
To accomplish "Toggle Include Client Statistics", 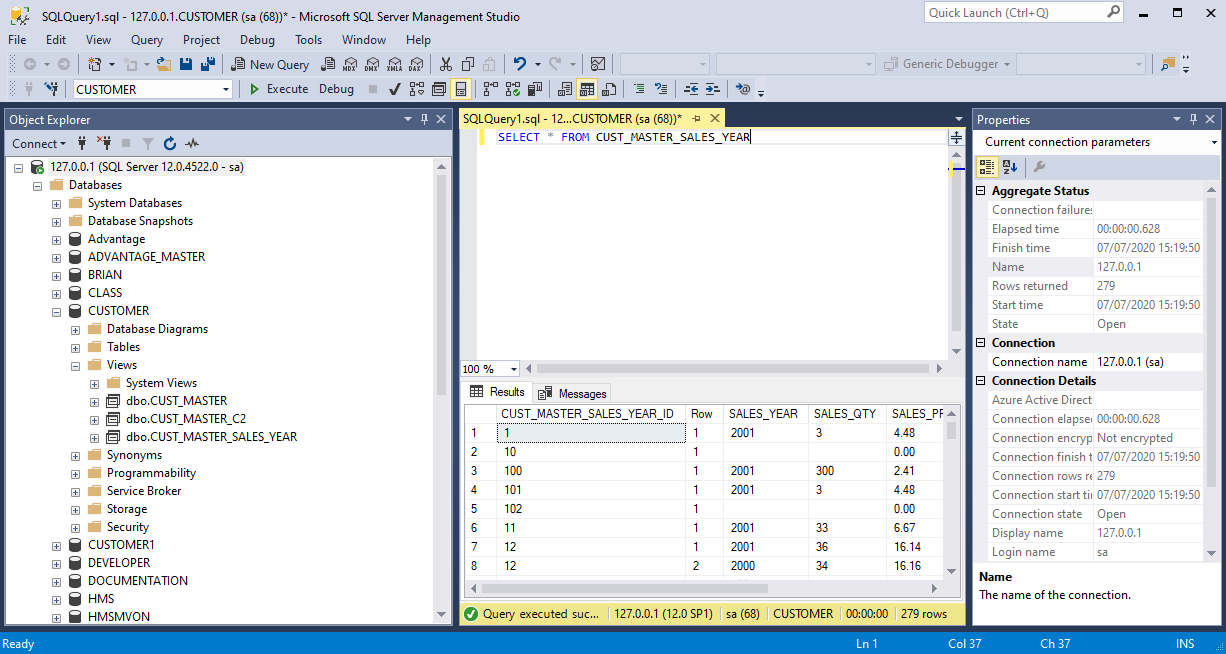I will pyautogui.click(x=534, y=89).
